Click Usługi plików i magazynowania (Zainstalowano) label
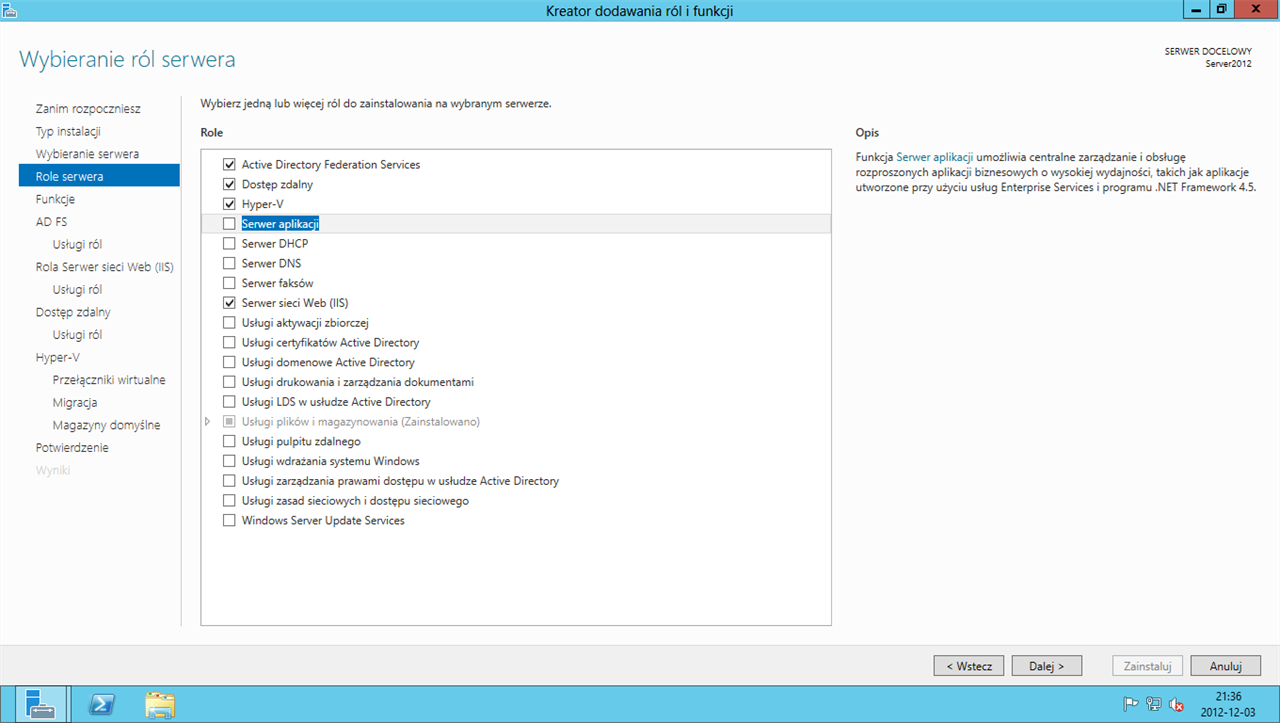Screen dimensions: 1280x723 pyautogui.click(x=361, y=422)
